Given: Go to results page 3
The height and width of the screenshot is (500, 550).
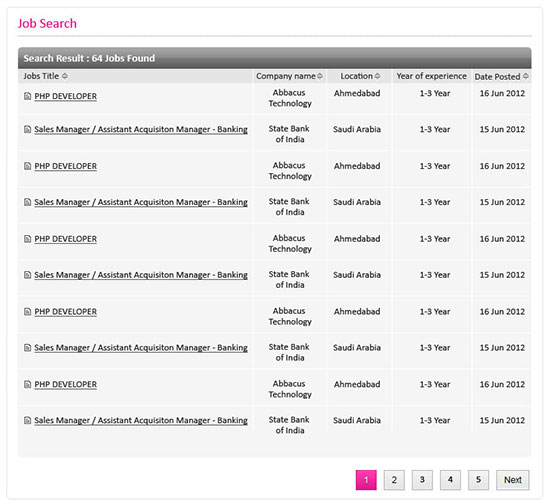Looking at the screenshot, I should click(x=422, y=480).
